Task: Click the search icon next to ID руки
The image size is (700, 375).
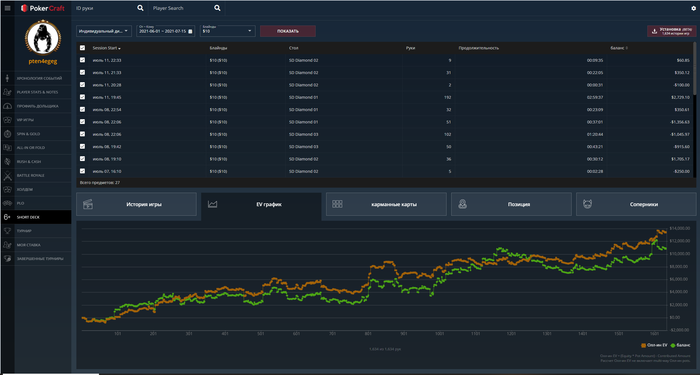Action: point(140,8)
